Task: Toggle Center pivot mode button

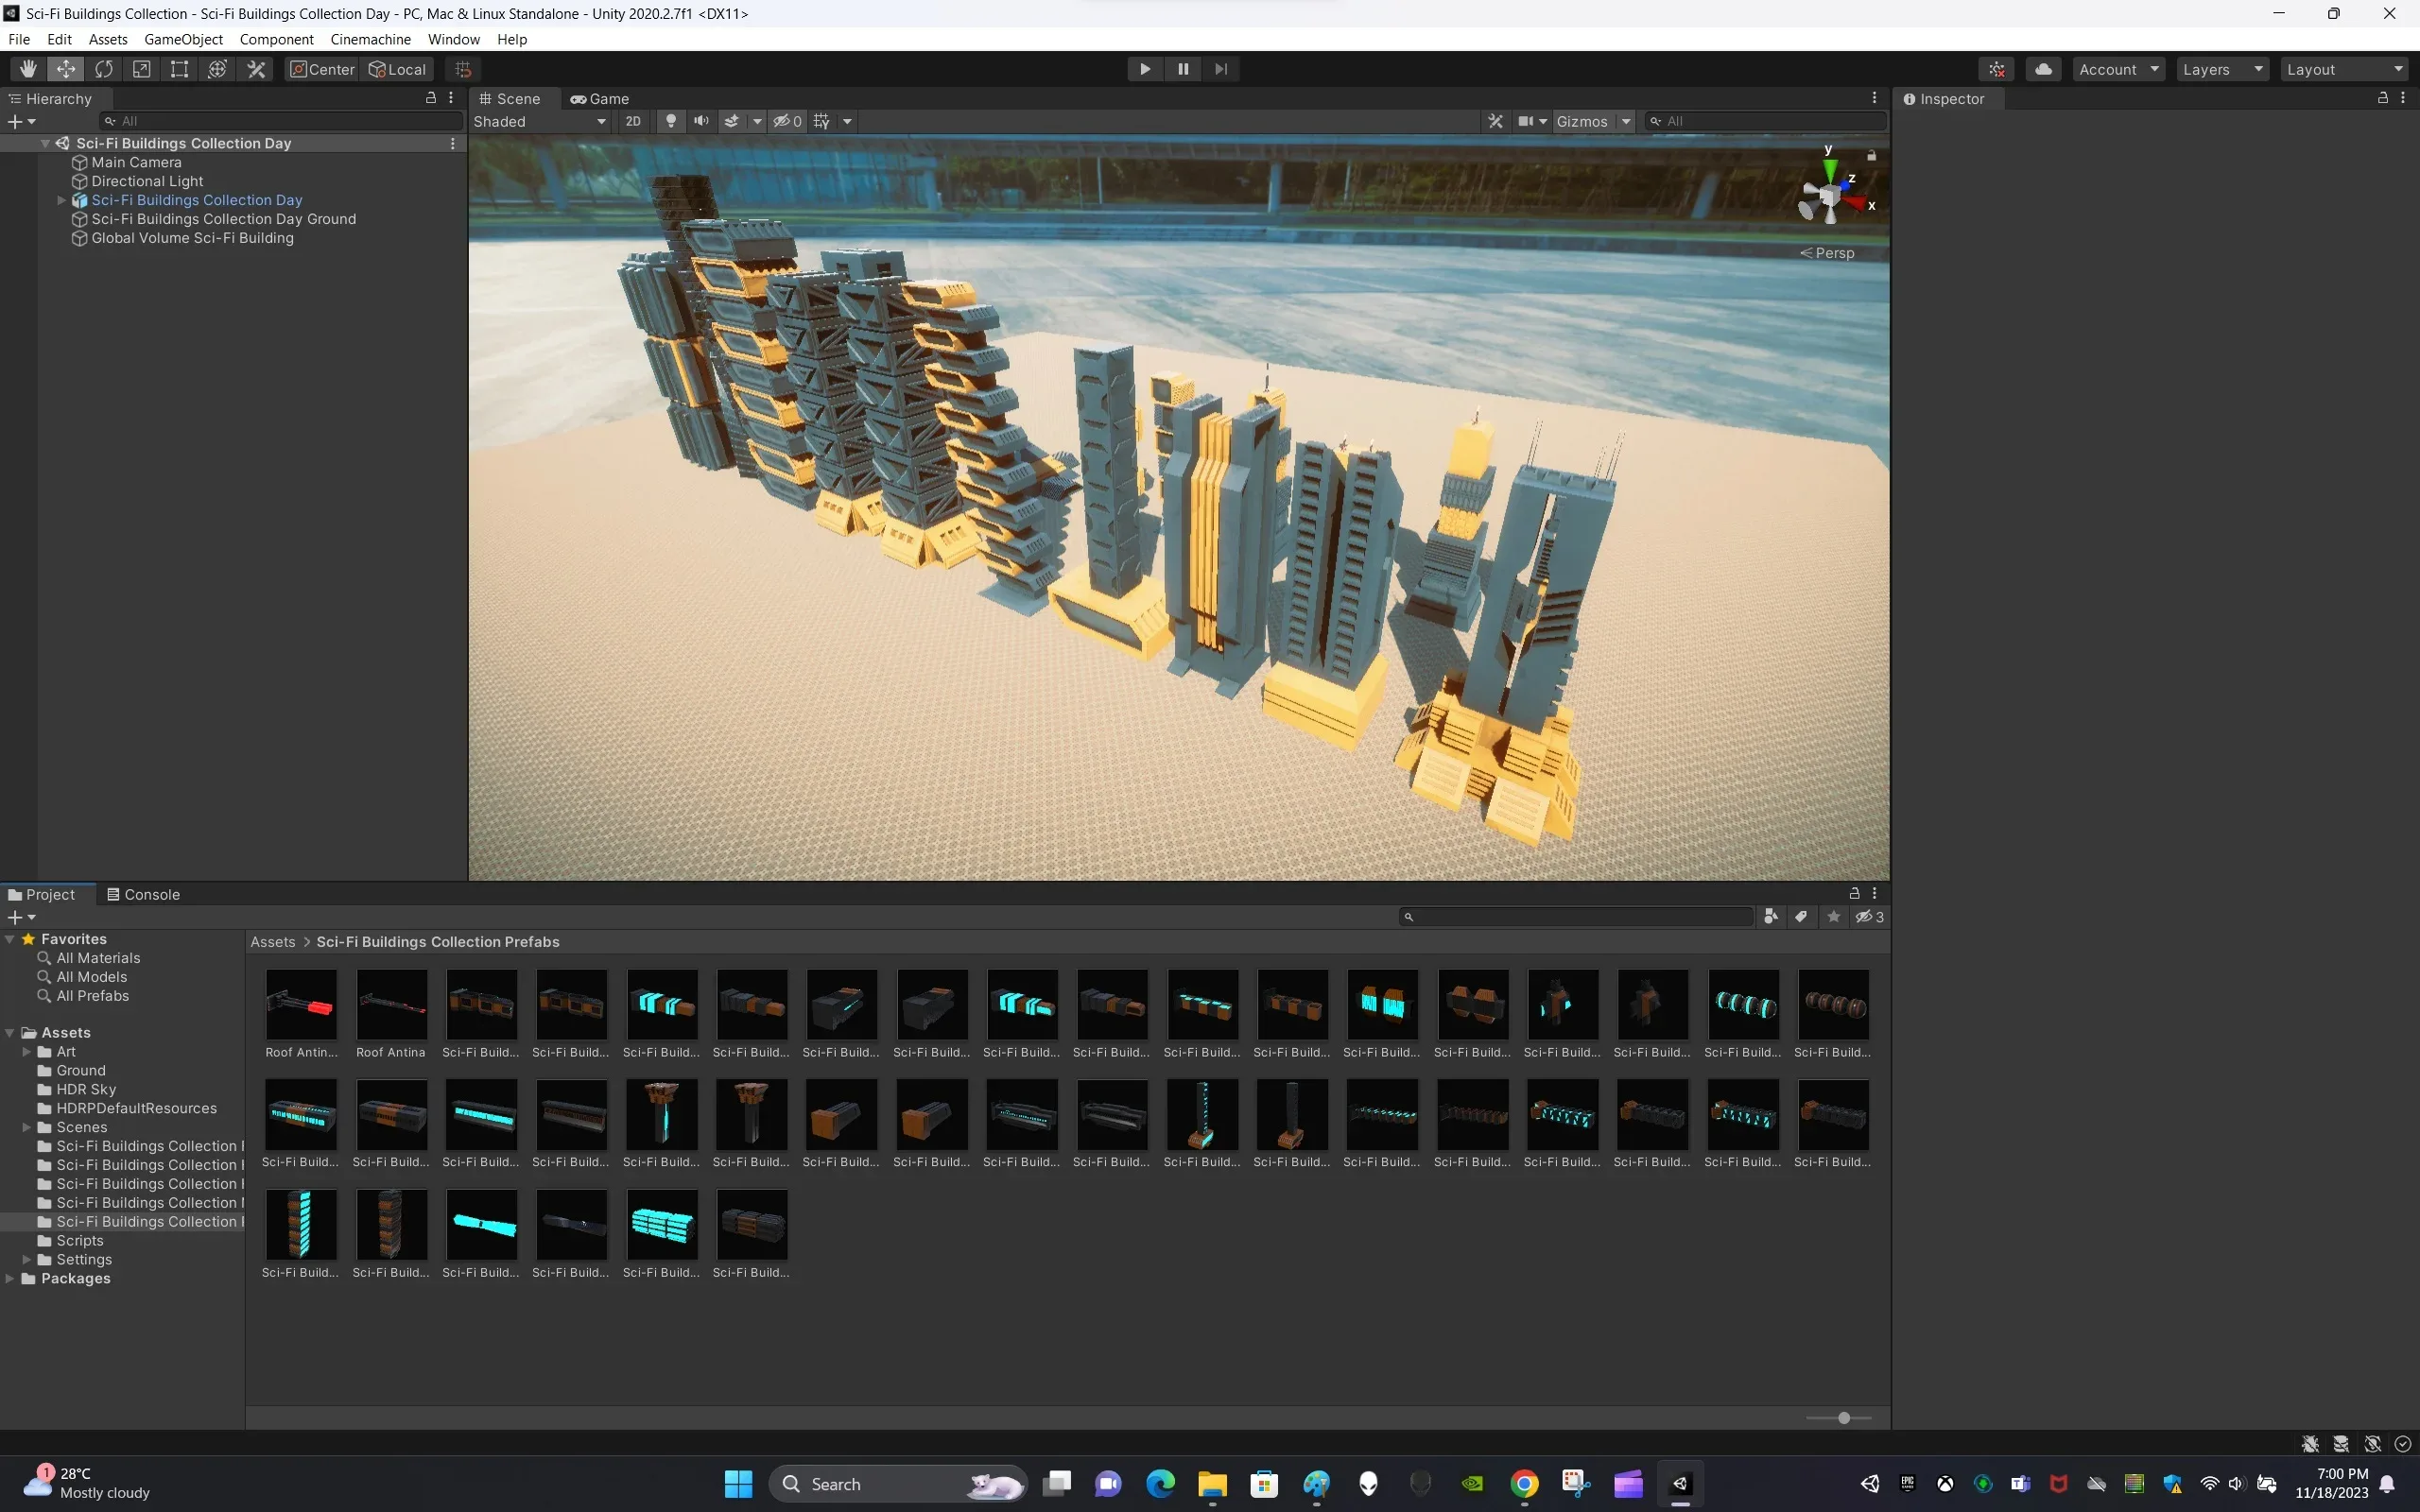Action: (322, 69)
